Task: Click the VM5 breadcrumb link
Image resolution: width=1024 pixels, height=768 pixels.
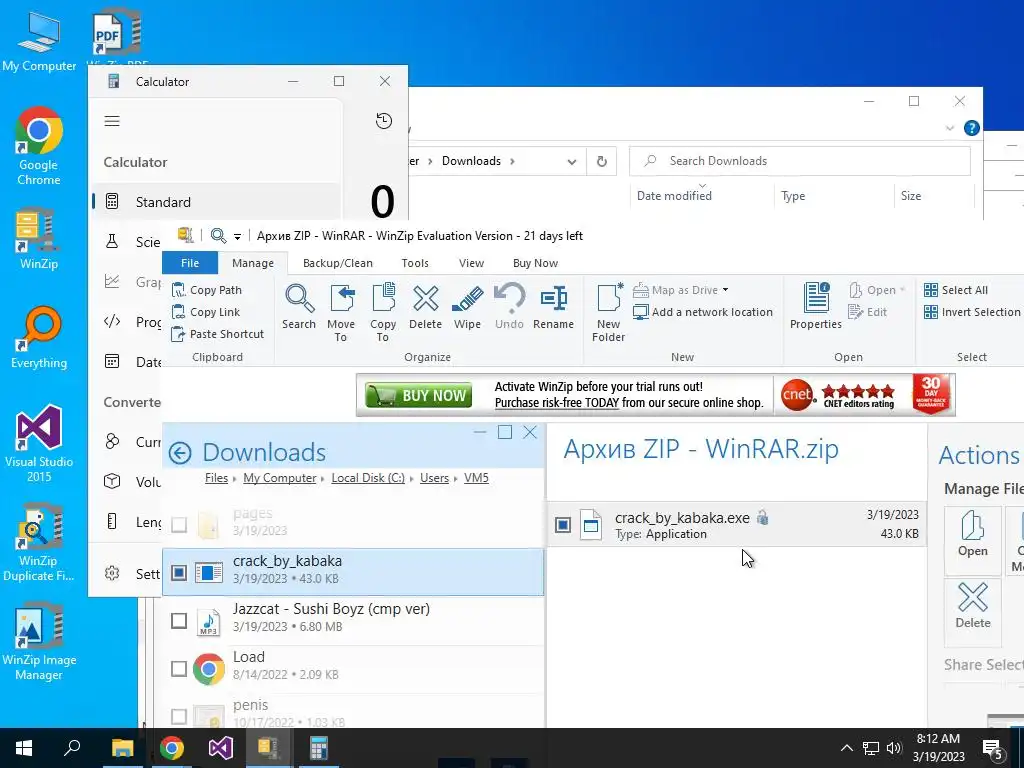Action: (476, 478)
